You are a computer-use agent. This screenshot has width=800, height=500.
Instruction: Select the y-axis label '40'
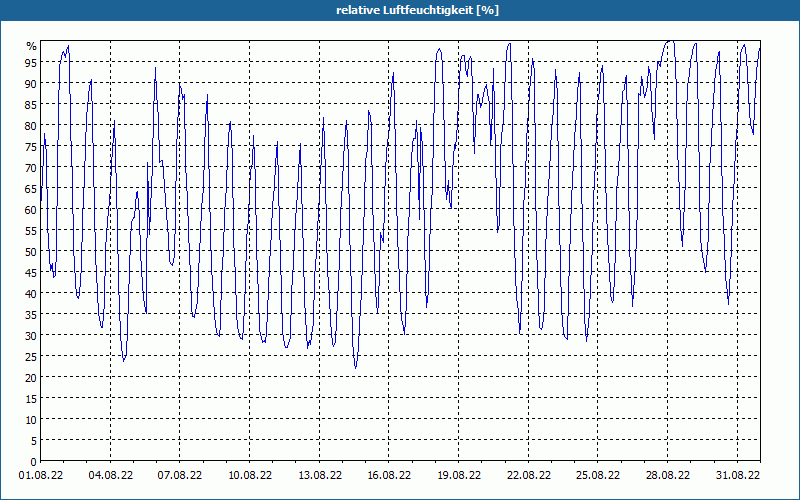pyautogui.click(x=31, y=294)
